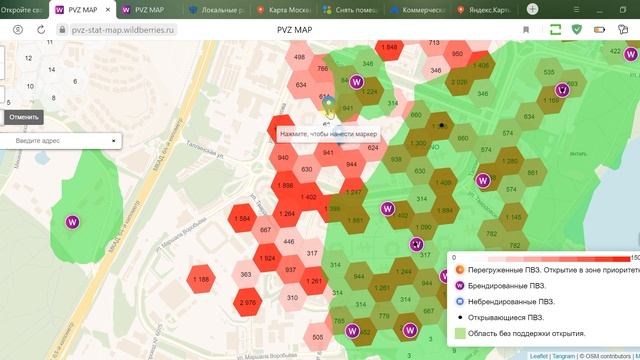Open a new tab with the plus button
The width and height of the screenshot is (640, 360).
click(532, 9)
